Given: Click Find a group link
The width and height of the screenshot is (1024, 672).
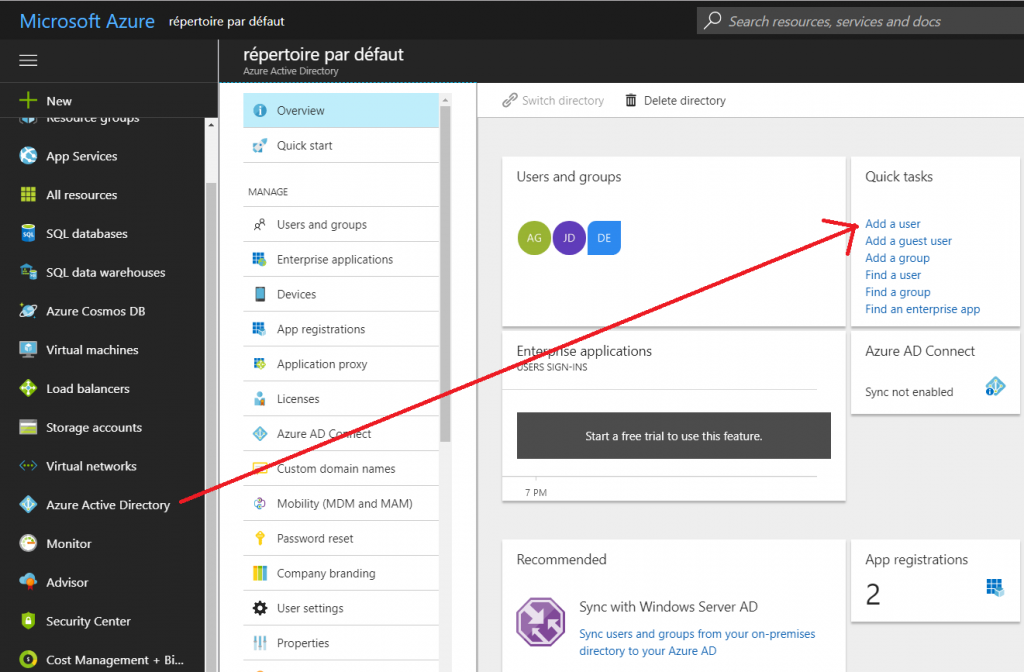Looking at the screenshot, I should [x=898, y=291].
